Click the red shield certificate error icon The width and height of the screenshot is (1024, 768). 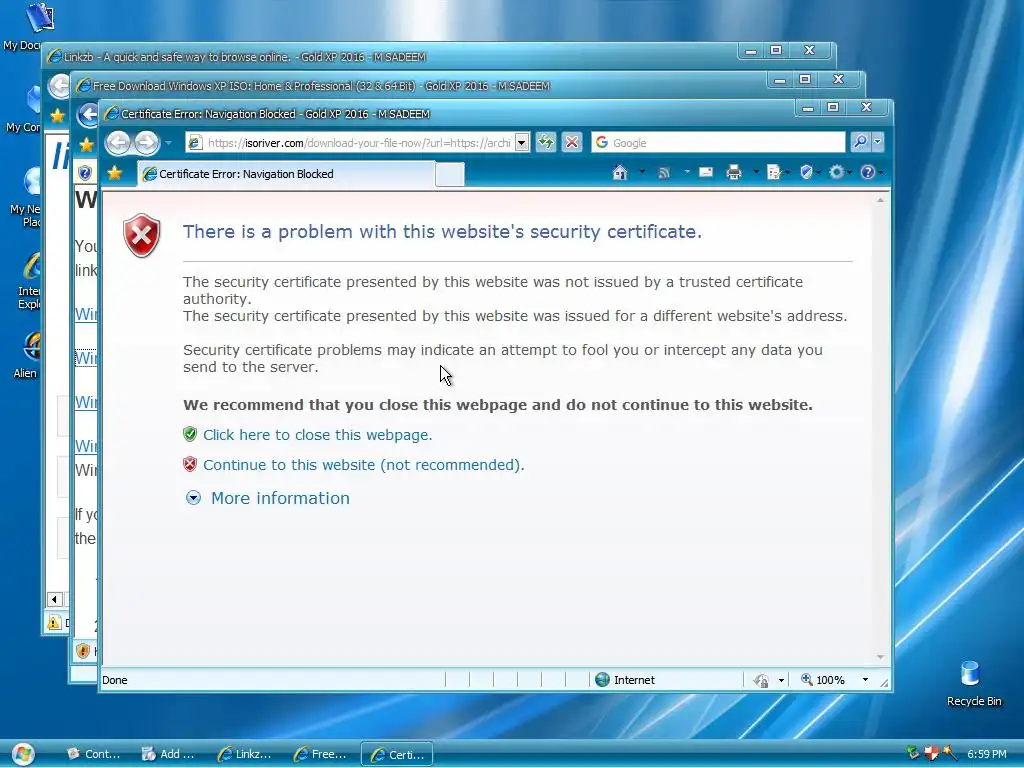coord(142,235)
